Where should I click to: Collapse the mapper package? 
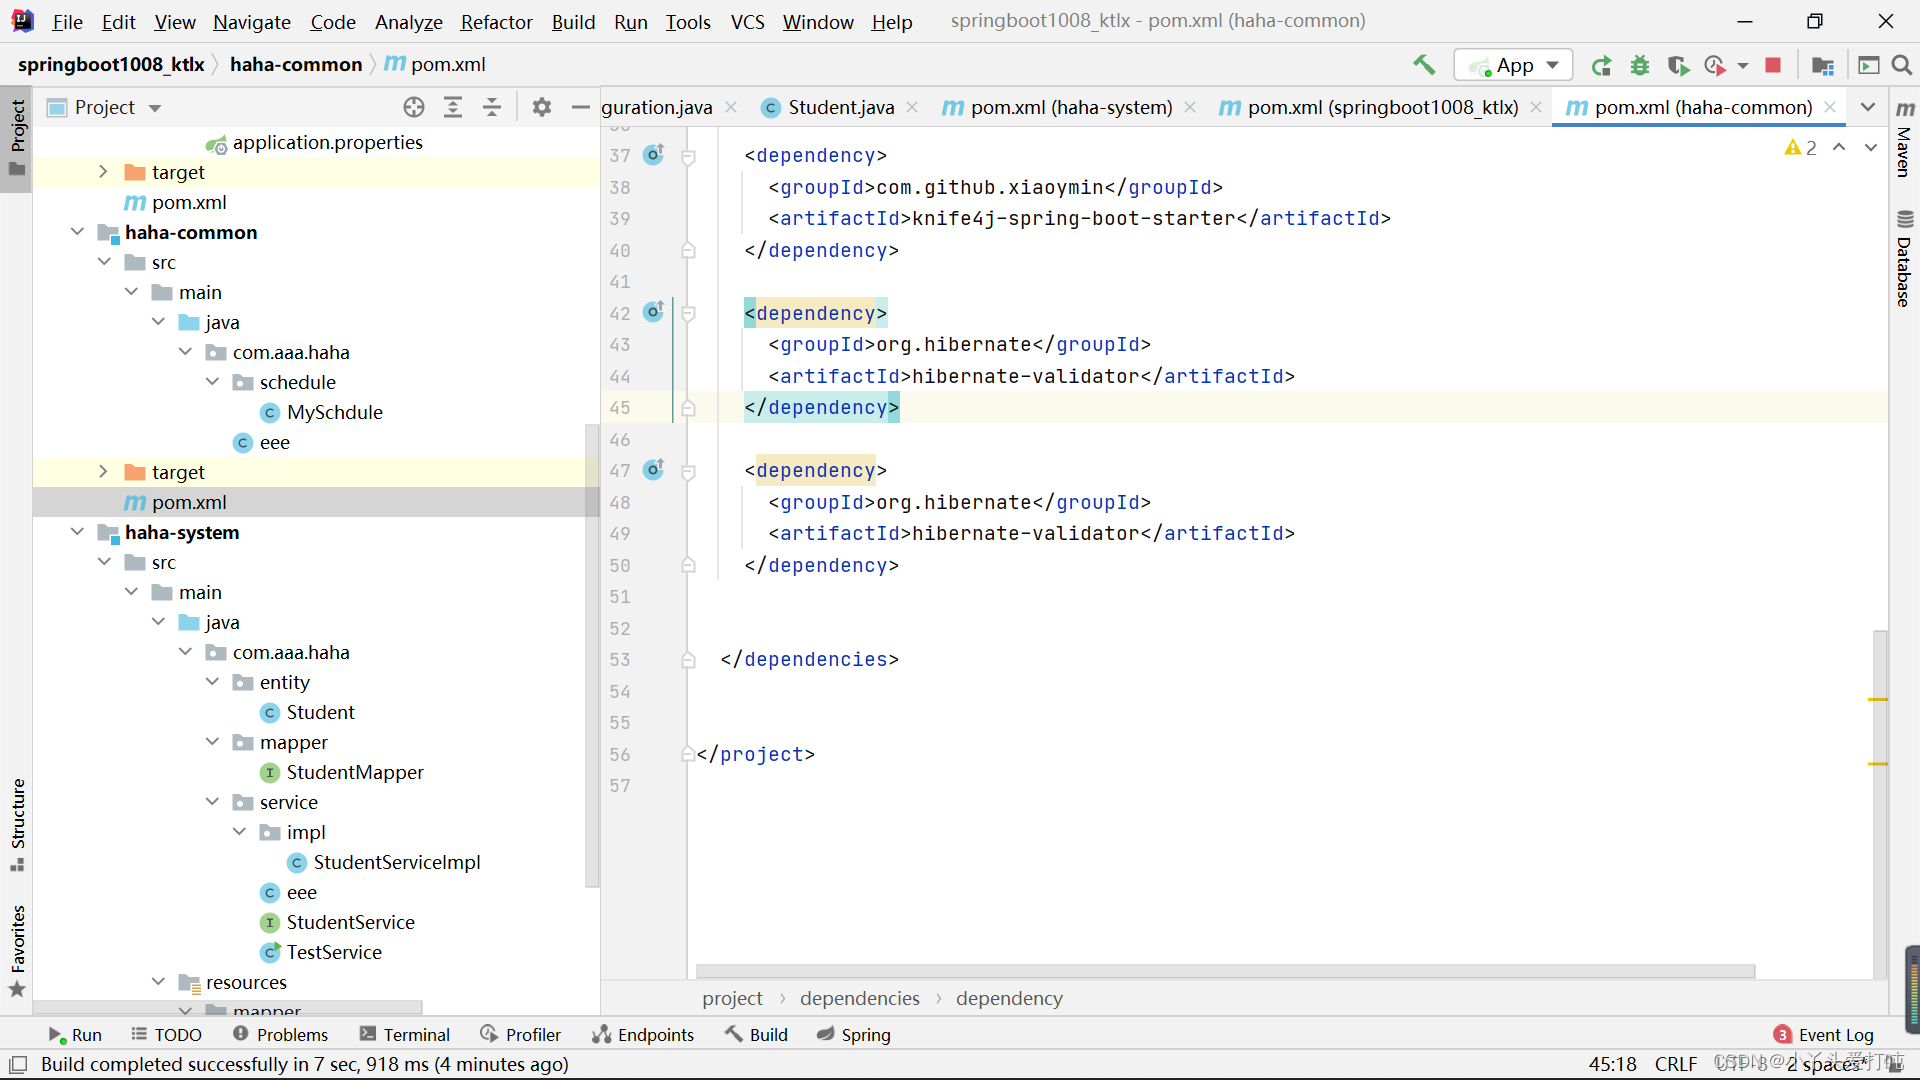212,742
